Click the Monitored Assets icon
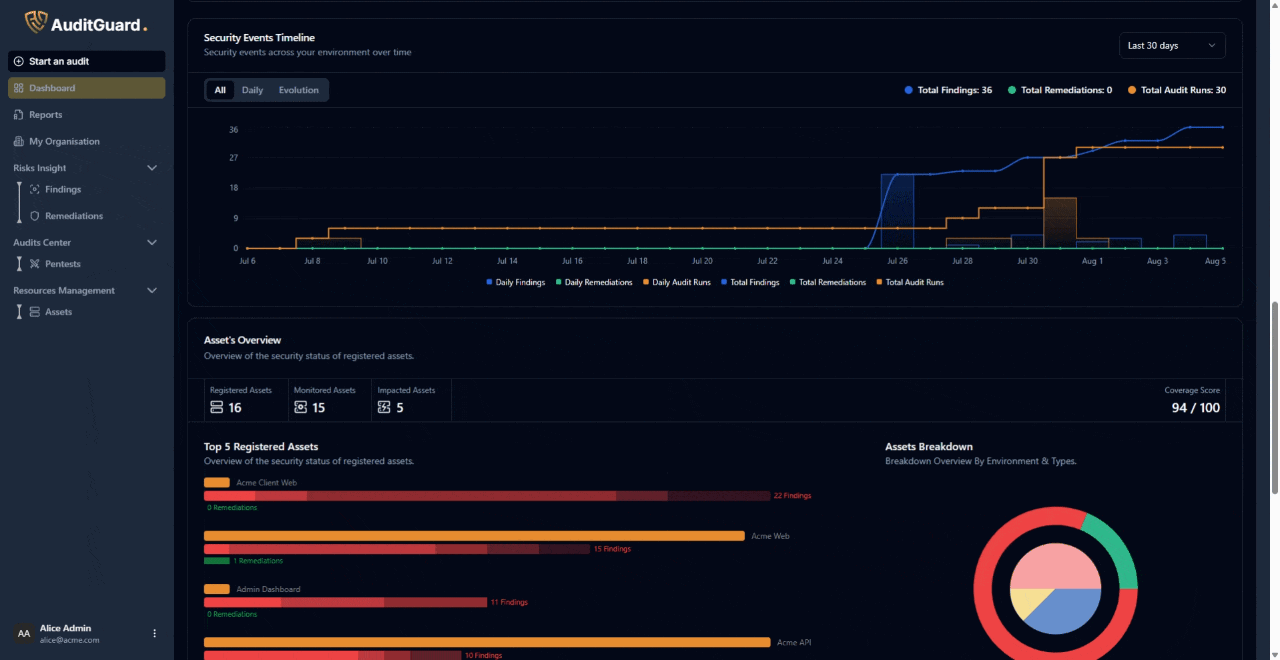The image size is (1280, 660). 300,407
